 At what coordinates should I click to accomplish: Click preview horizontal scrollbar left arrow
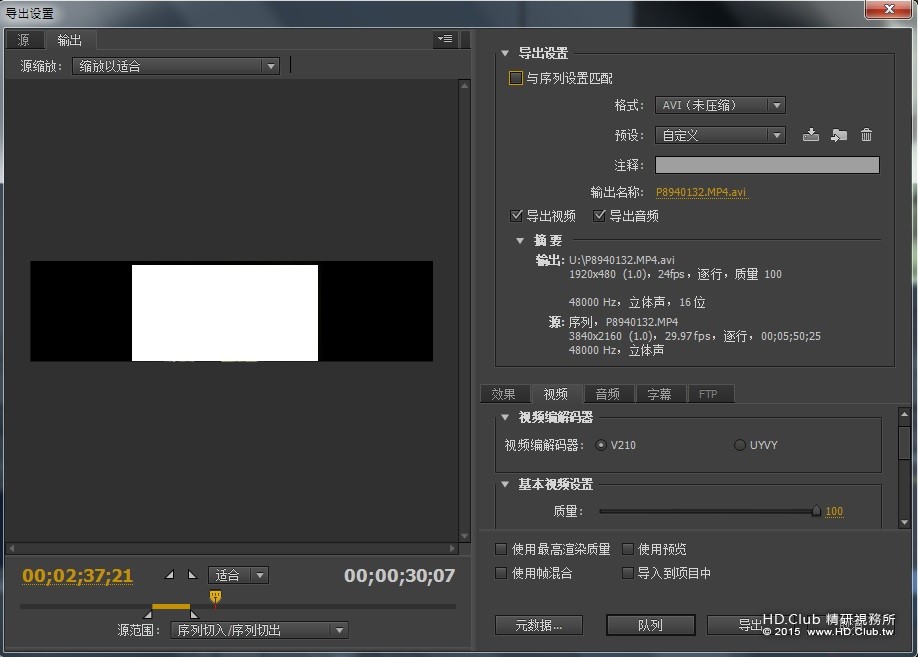12,548
